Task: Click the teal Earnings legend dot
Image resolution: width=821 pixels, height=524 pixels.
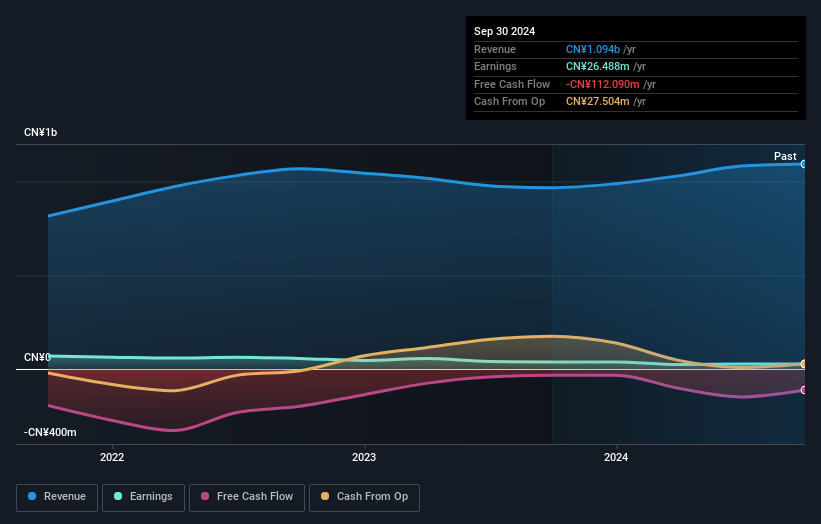Action: pos(118,496)
